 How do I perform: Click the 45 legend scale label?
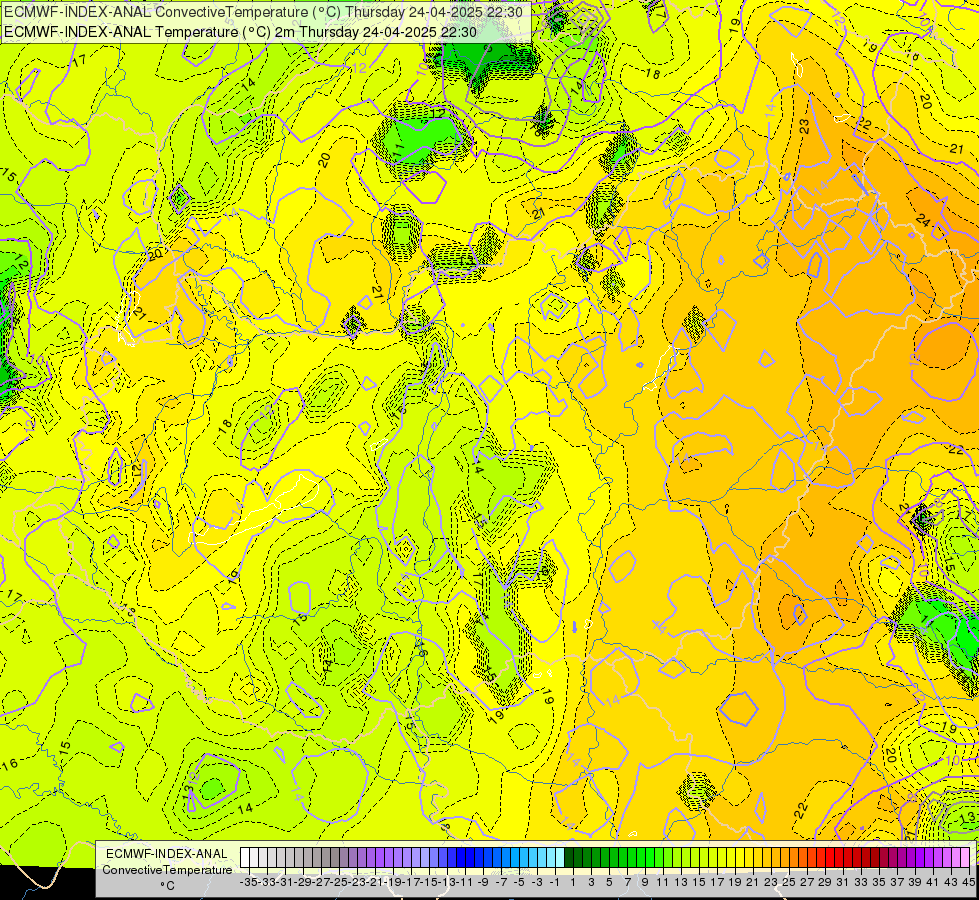pyautogui.click(x=968, y=883)
